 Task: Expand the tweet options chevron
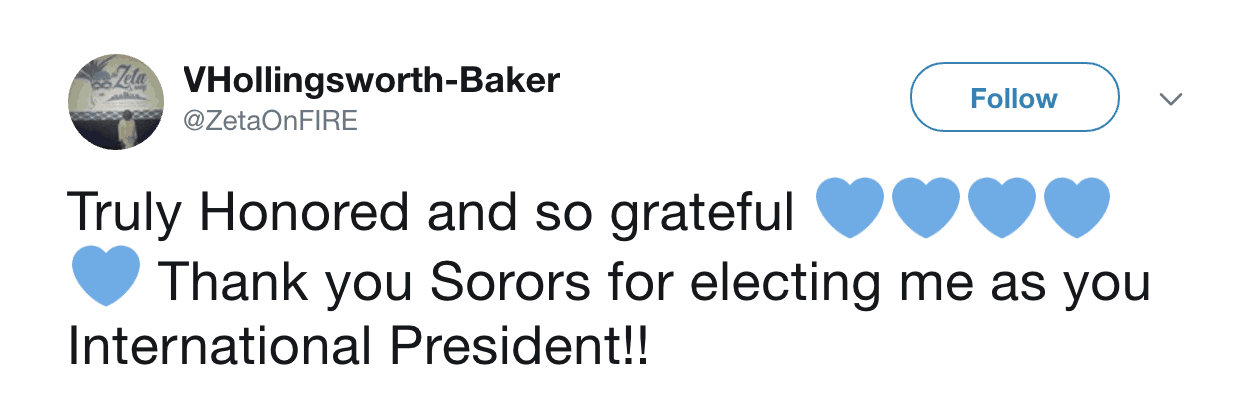1169,99
